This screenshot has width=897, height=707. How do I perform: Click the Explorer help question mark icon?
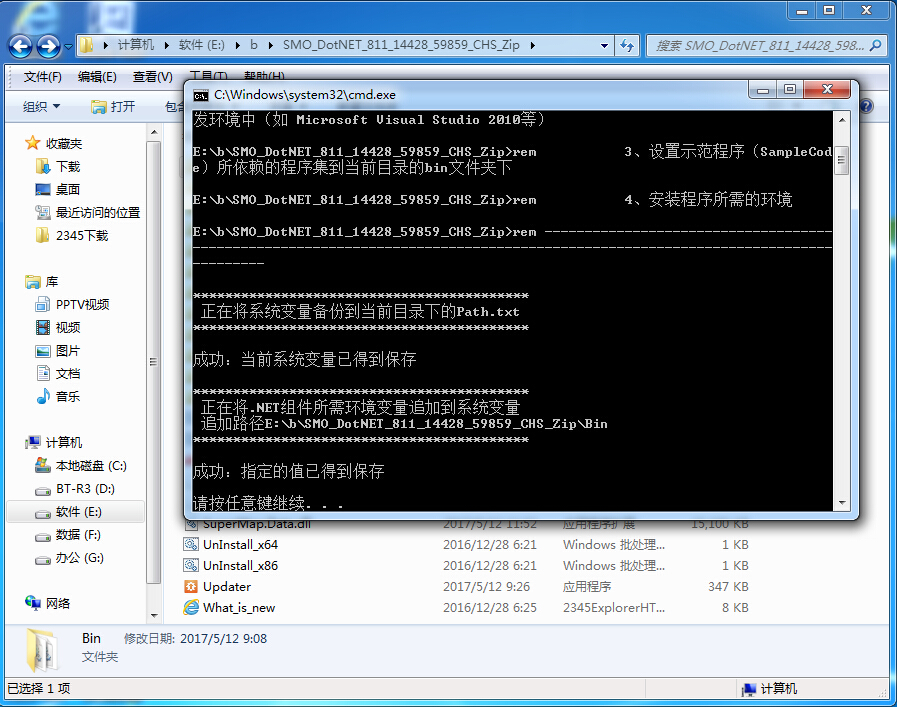point(867,106)
